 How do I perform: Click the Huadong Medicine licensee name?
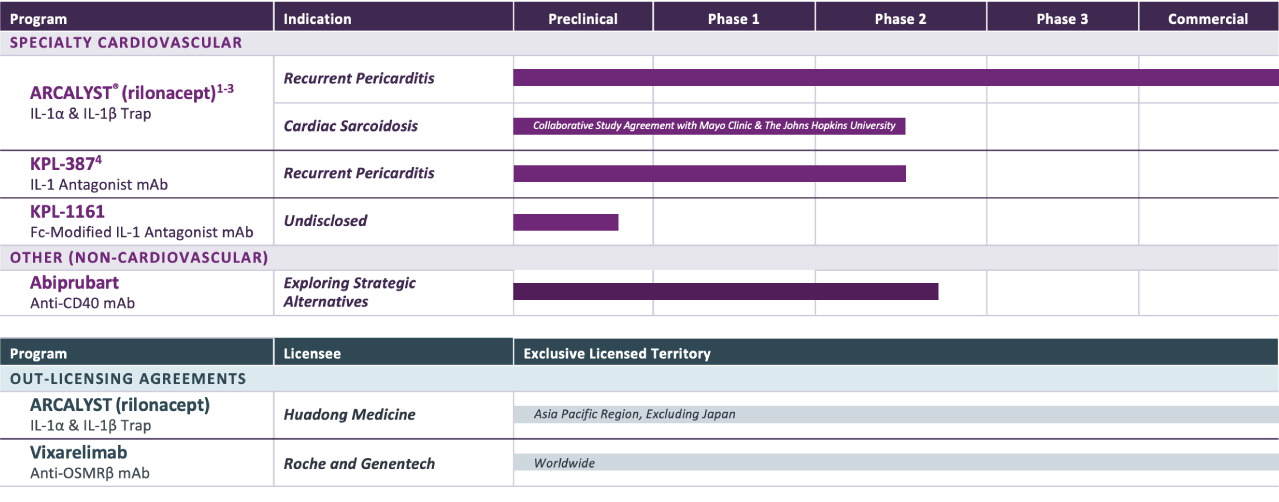click(350, 414)
